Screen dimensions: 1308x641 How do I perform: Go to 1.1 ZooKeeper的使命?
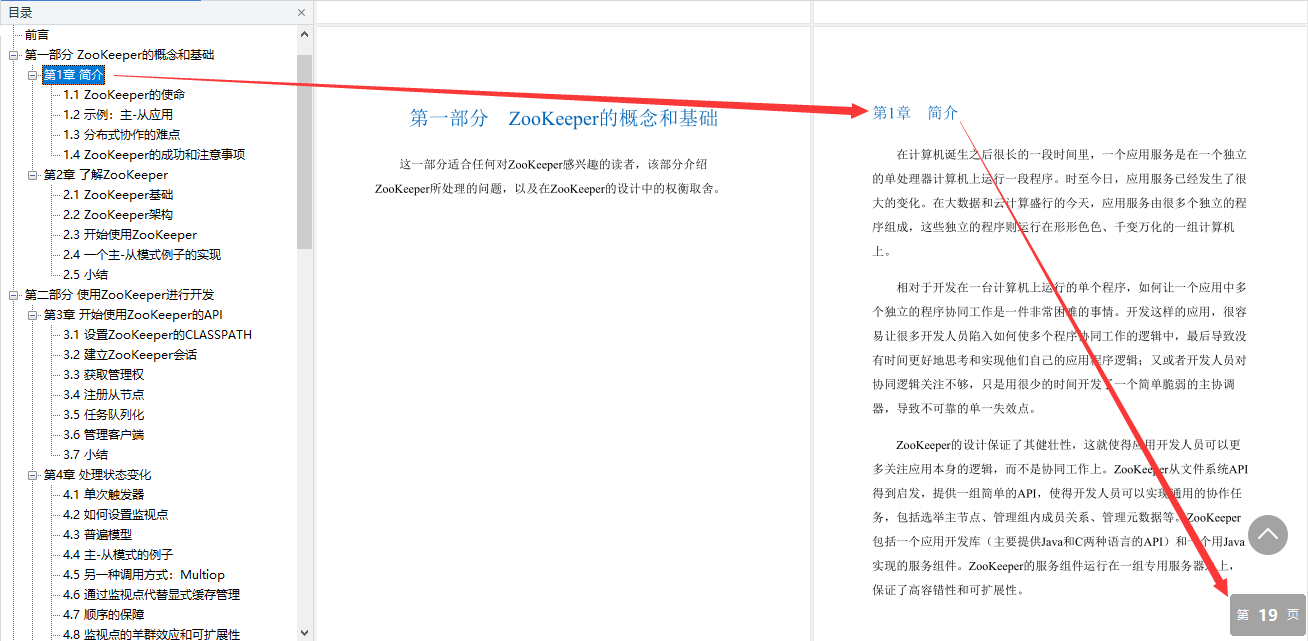[x=124, y=95]
